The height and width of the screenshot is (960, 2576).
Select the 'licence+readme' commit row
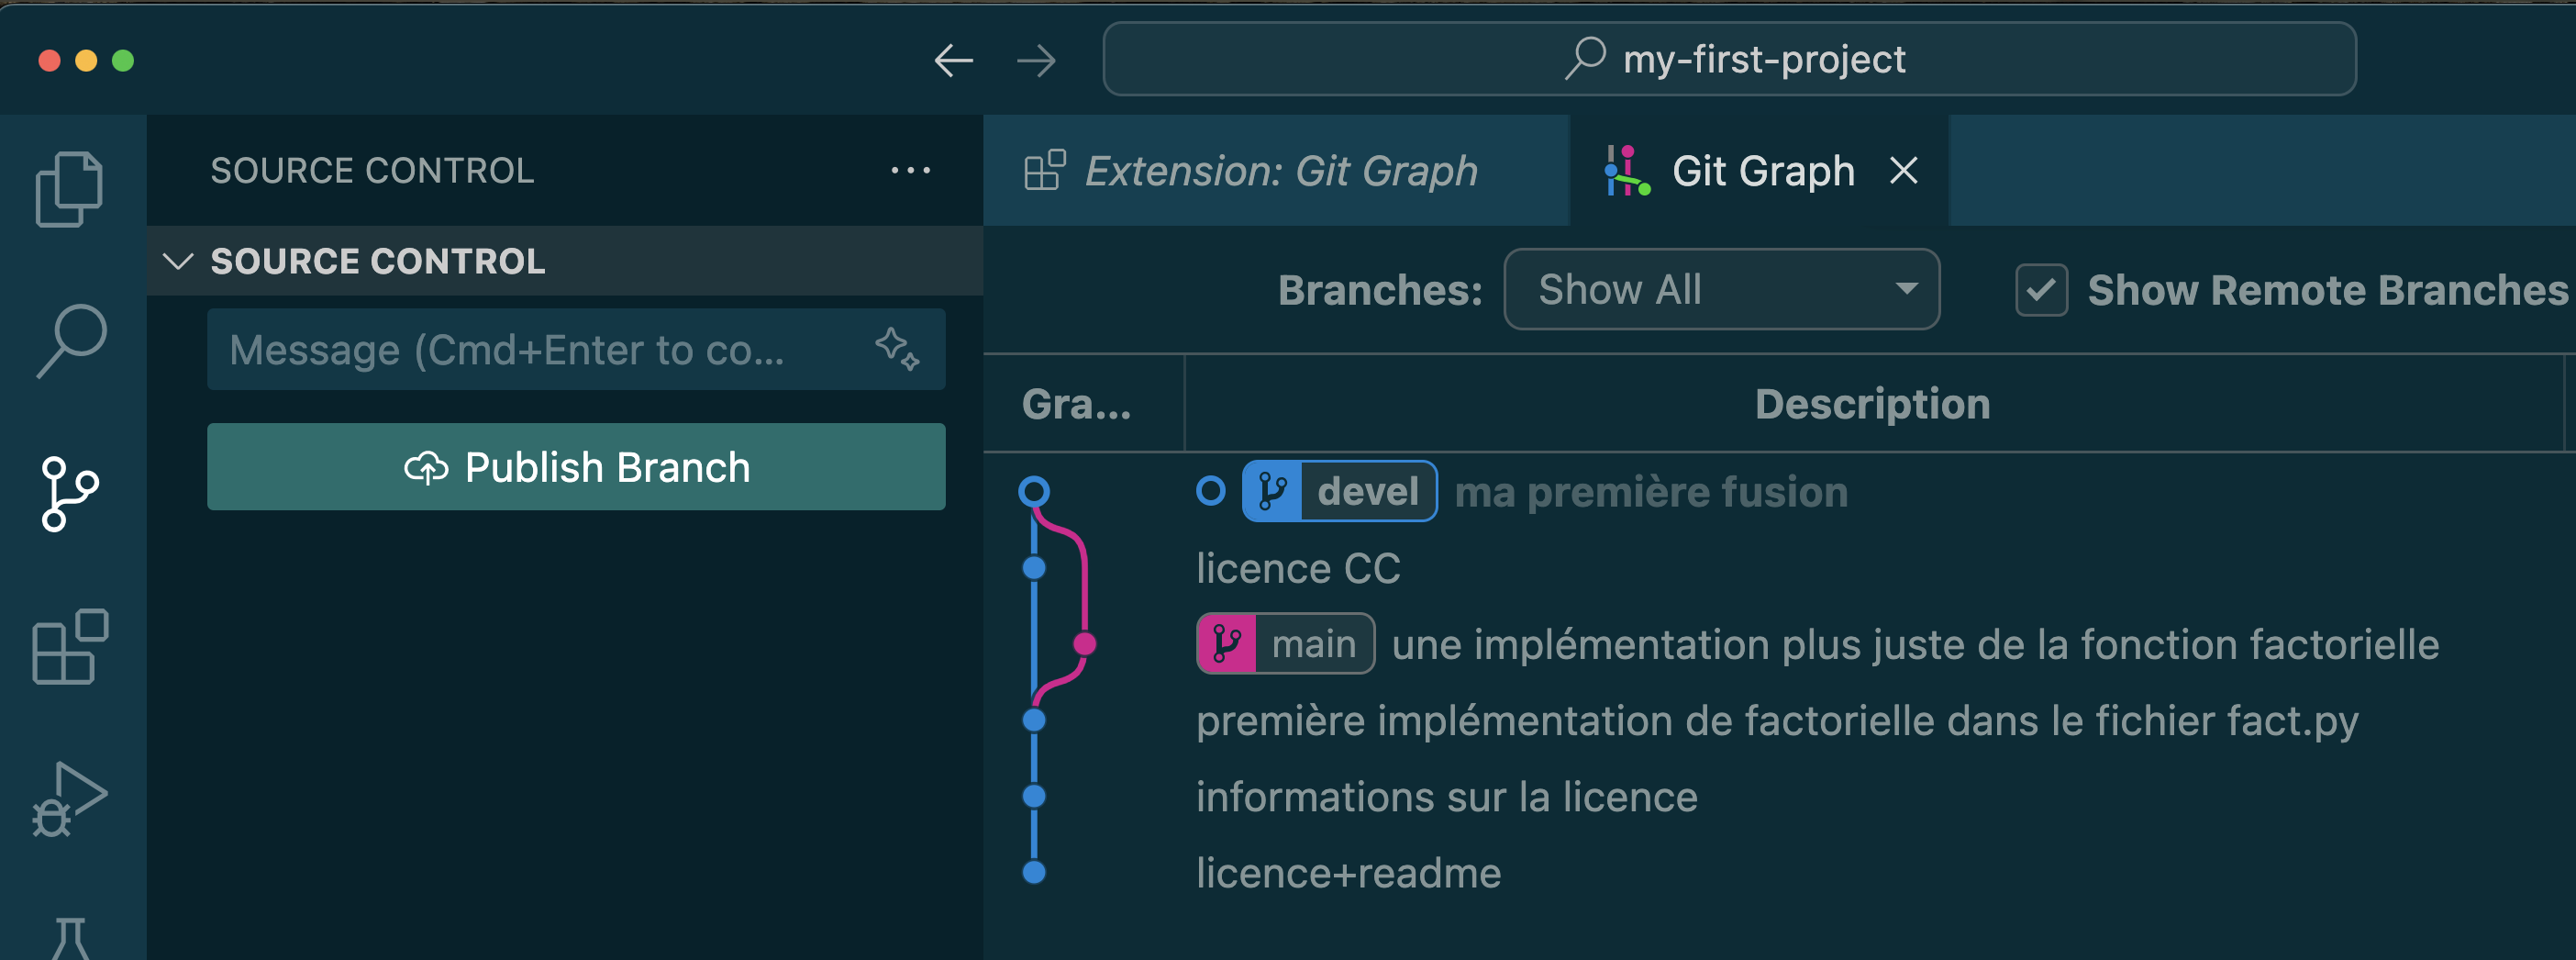tap(1348, 874)
